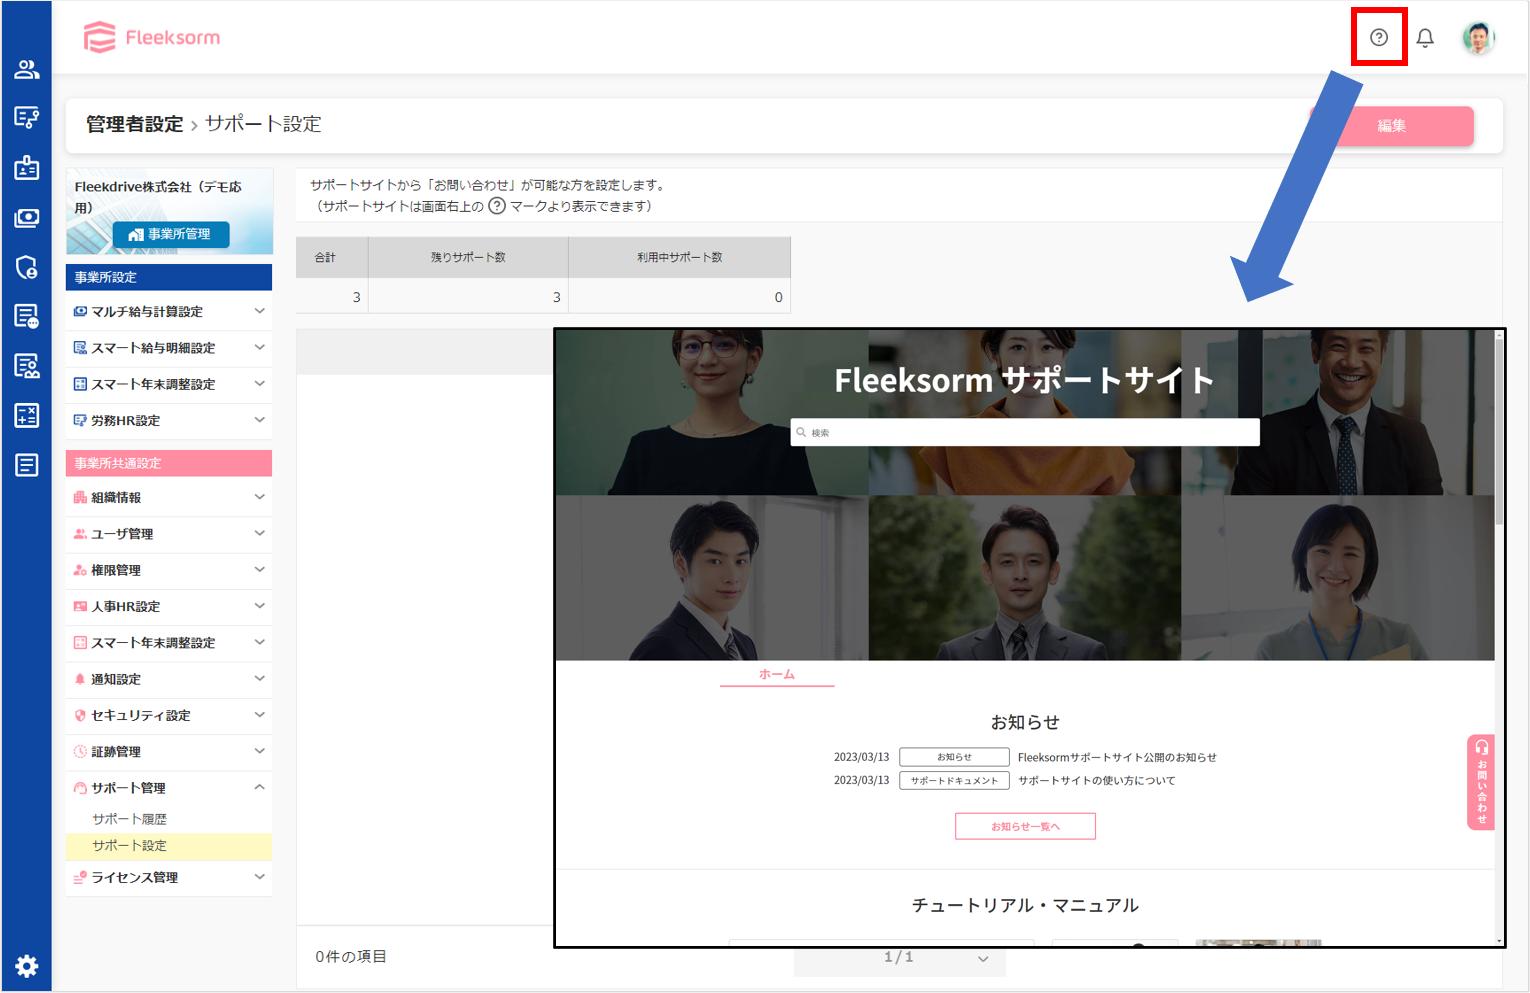
Task: Select the ホーム tab on the support site
Action: click(777, 674)
